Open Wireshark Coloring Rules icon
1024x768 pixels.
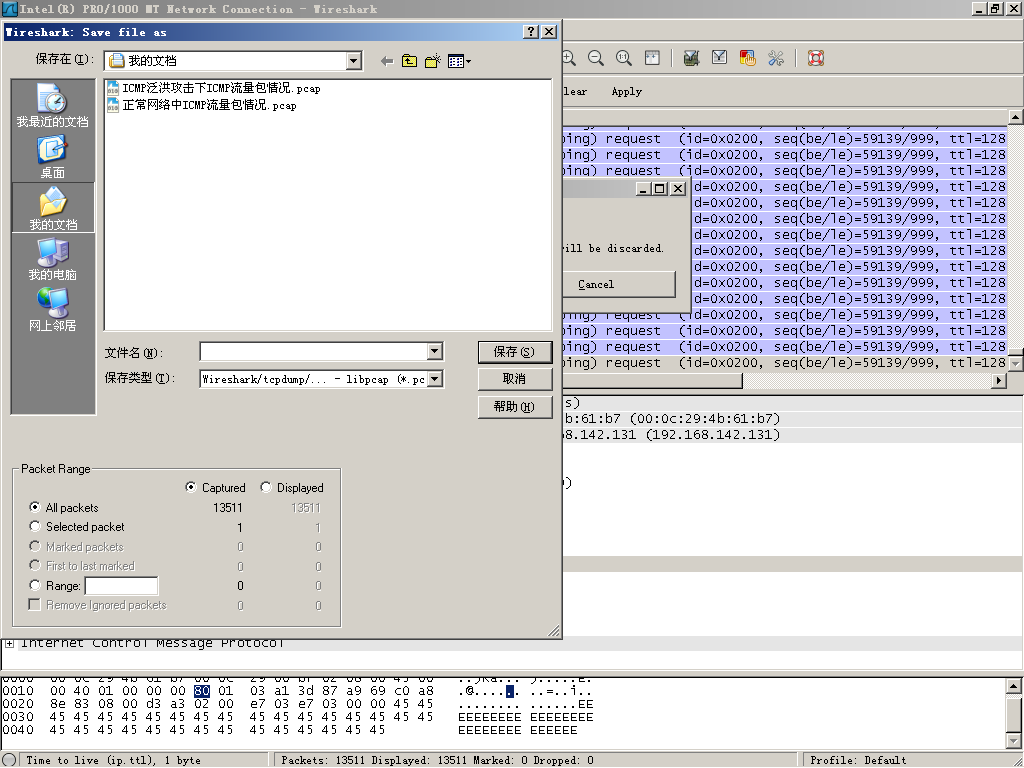pos(747,58)
